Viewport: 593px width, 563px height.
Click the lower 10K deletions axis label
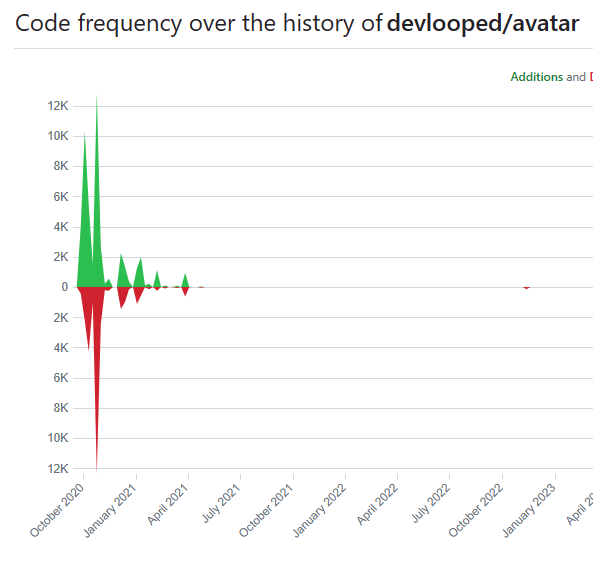point(58,438)
